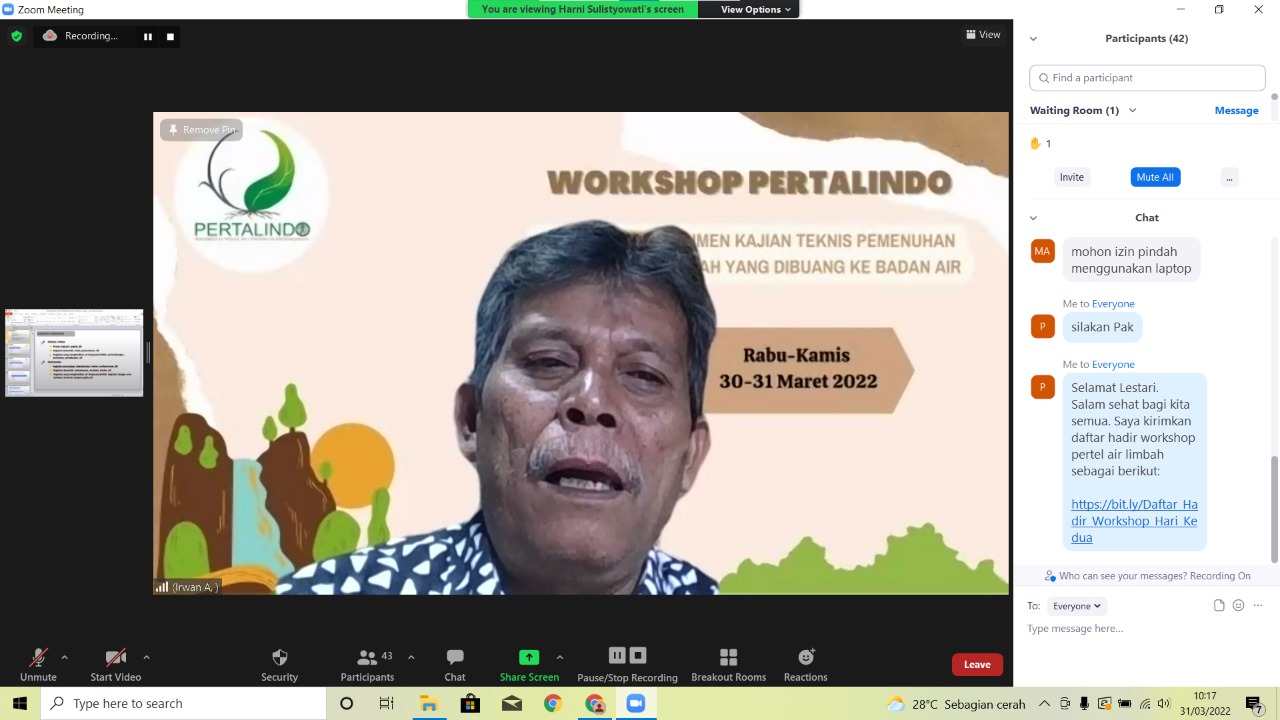
Task: Click the Find a participant field
Action: 1147,78
